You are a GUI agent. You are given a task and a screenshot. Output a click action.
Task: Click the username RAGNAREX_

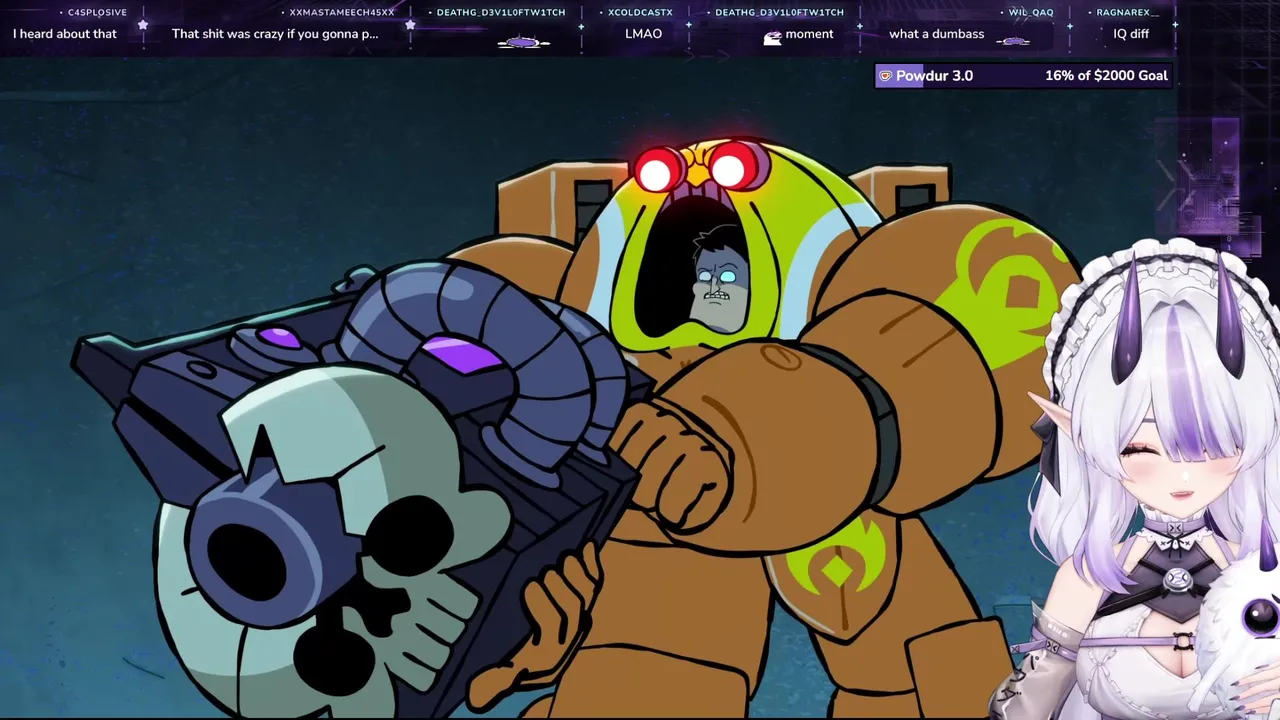(x=1128, y=13)
